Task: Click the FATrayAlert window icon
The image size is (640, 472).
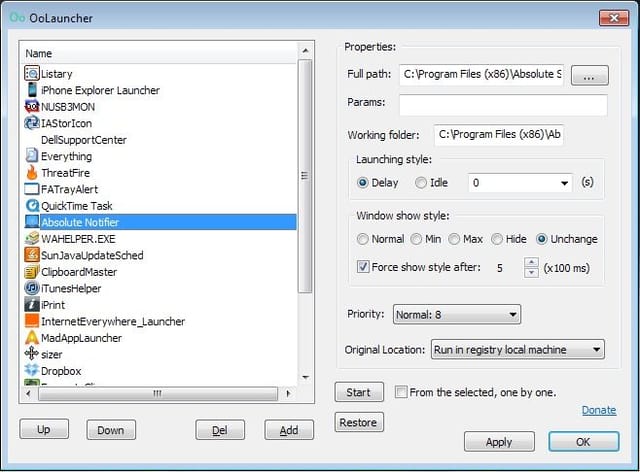Action: tap(32, 189)
